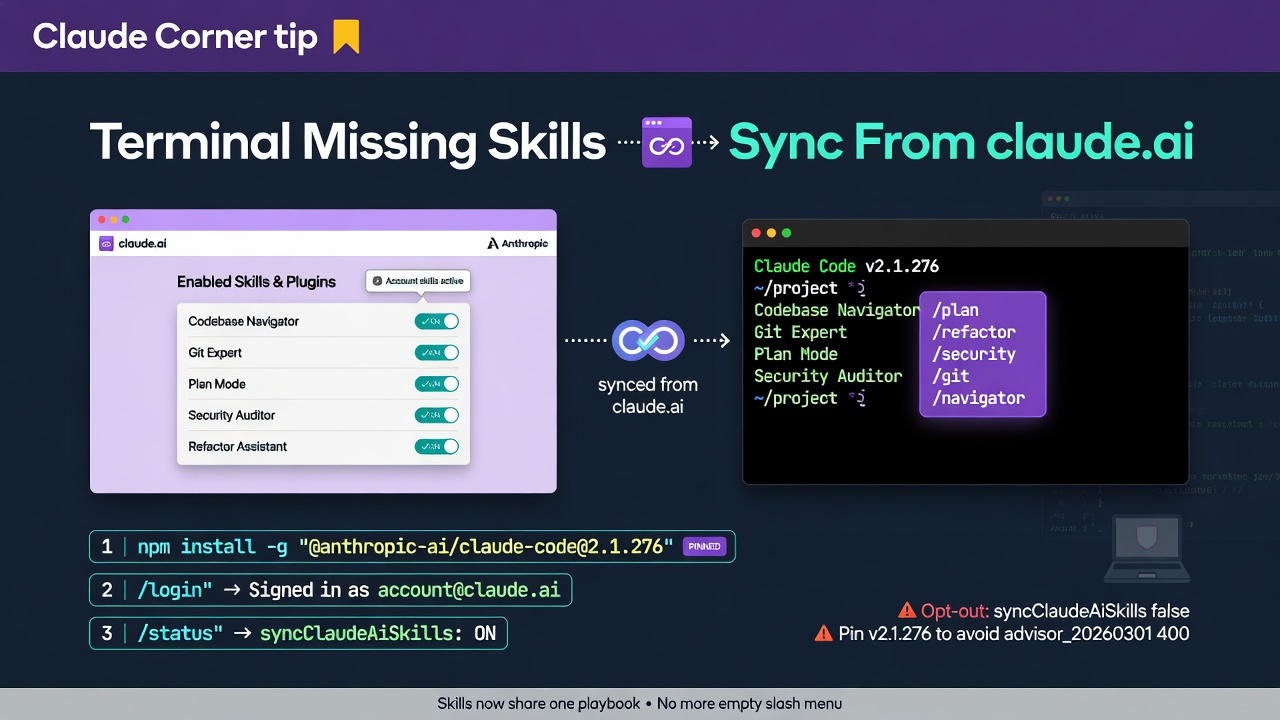Click "Git Expert" line in the terminal window
The height and width of the screenshot is (720, 1280).
coord(800,332)
